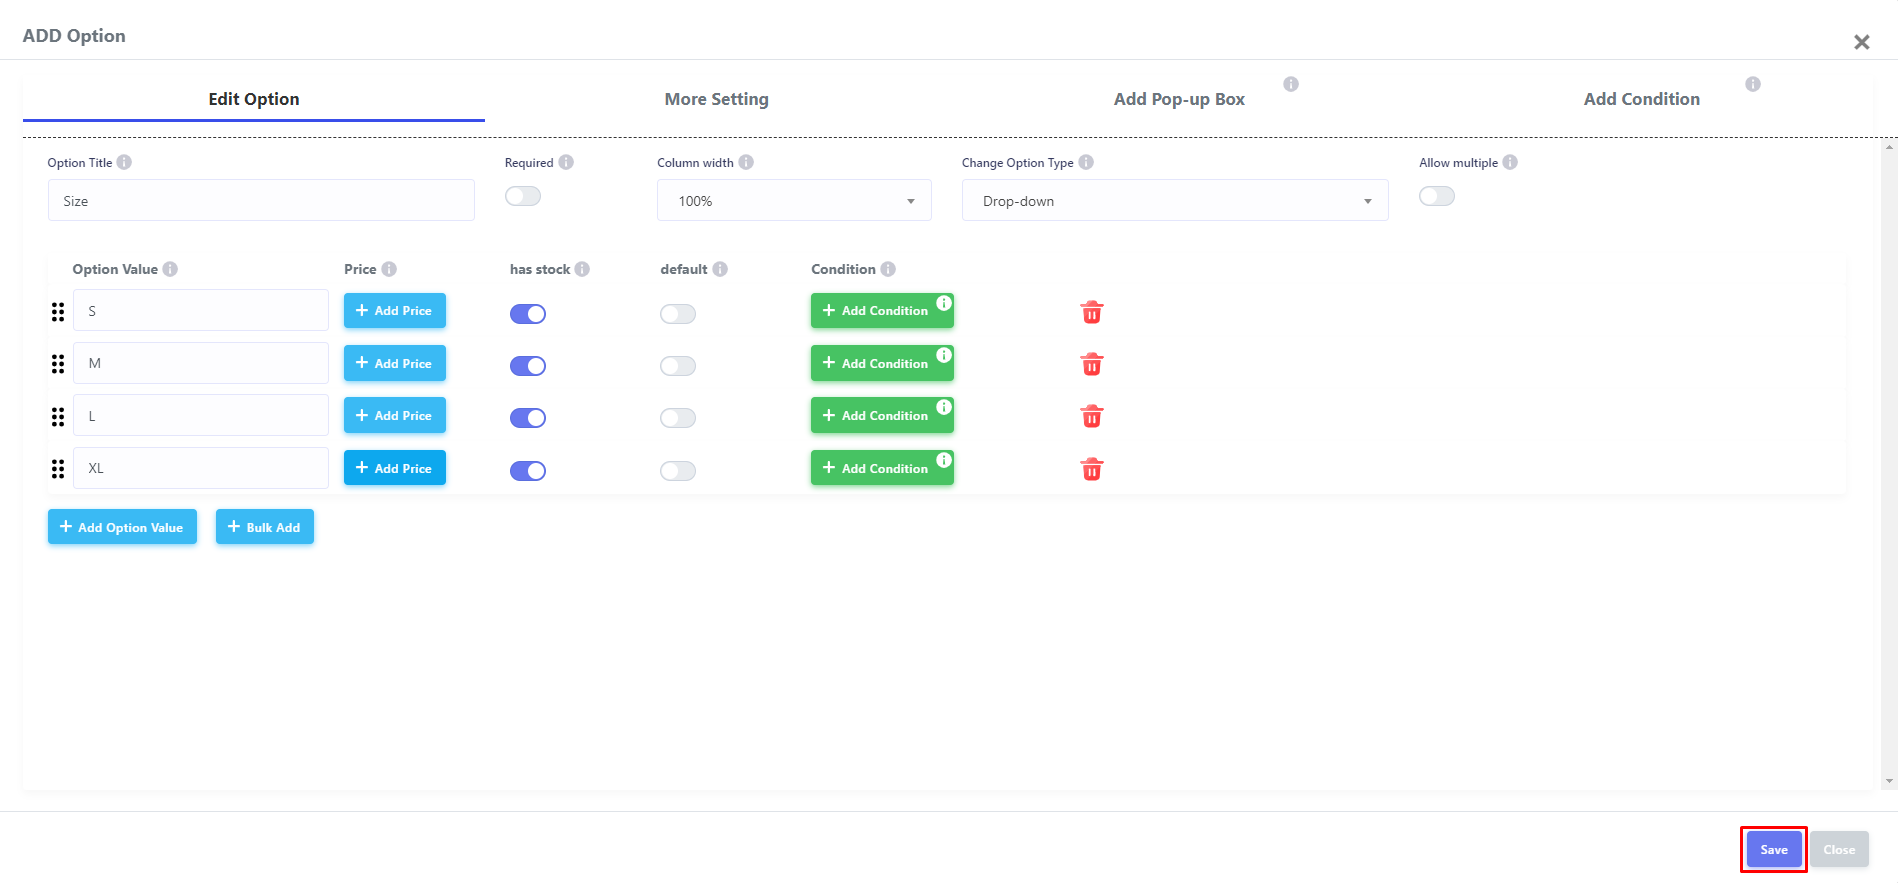Focus the Option Title field containing Size
Viewport: 1898px width, 883px height.
click(261, 200)
